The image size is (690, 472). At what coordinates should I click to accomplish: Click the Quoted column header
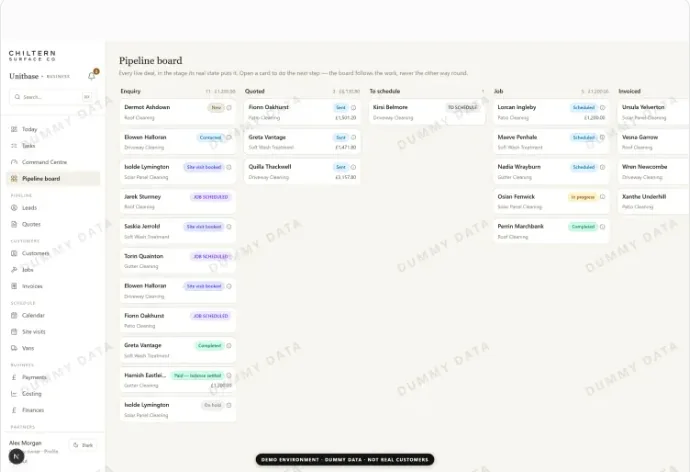[x=255, y=91]
